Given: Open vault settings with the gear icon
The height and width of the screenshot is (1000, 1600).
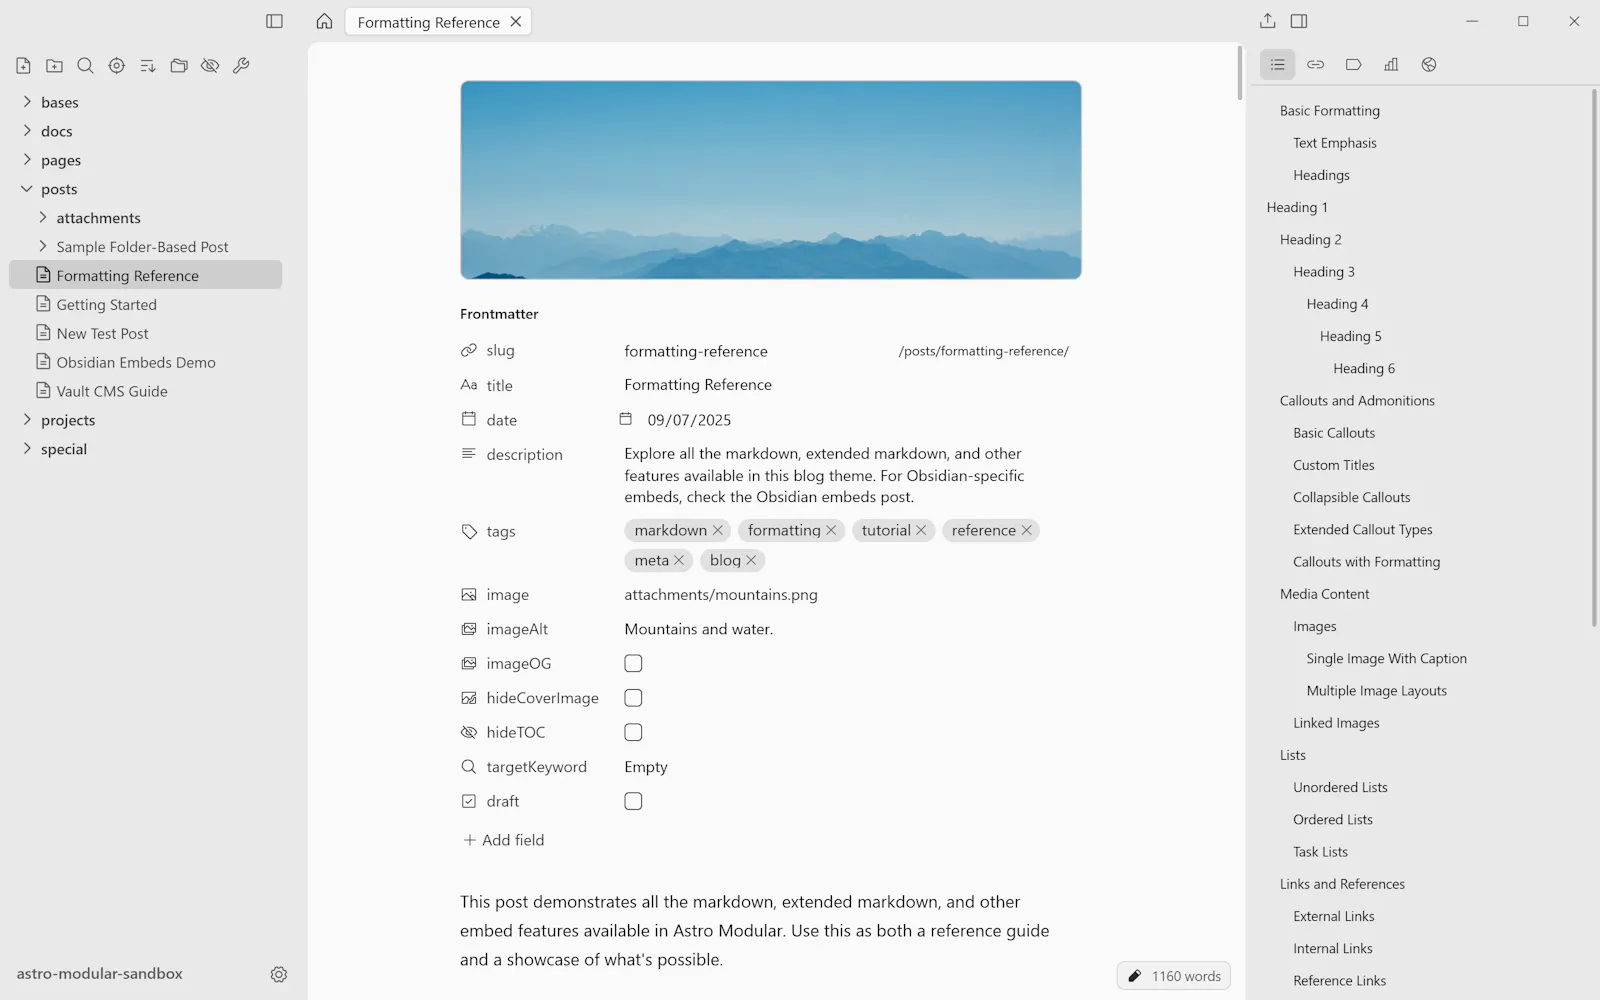Looking at the screenshot, I should [279, 974].
